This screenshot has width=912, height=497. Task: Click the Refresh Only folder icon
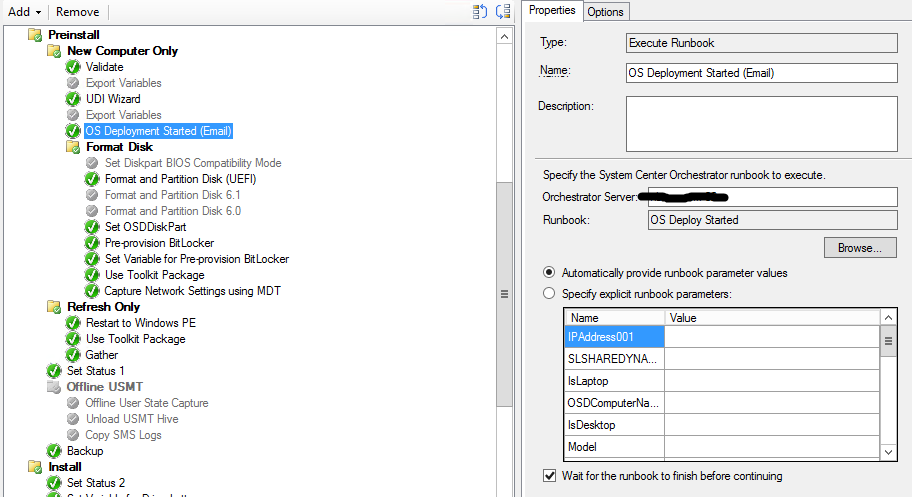click(54, 307)
